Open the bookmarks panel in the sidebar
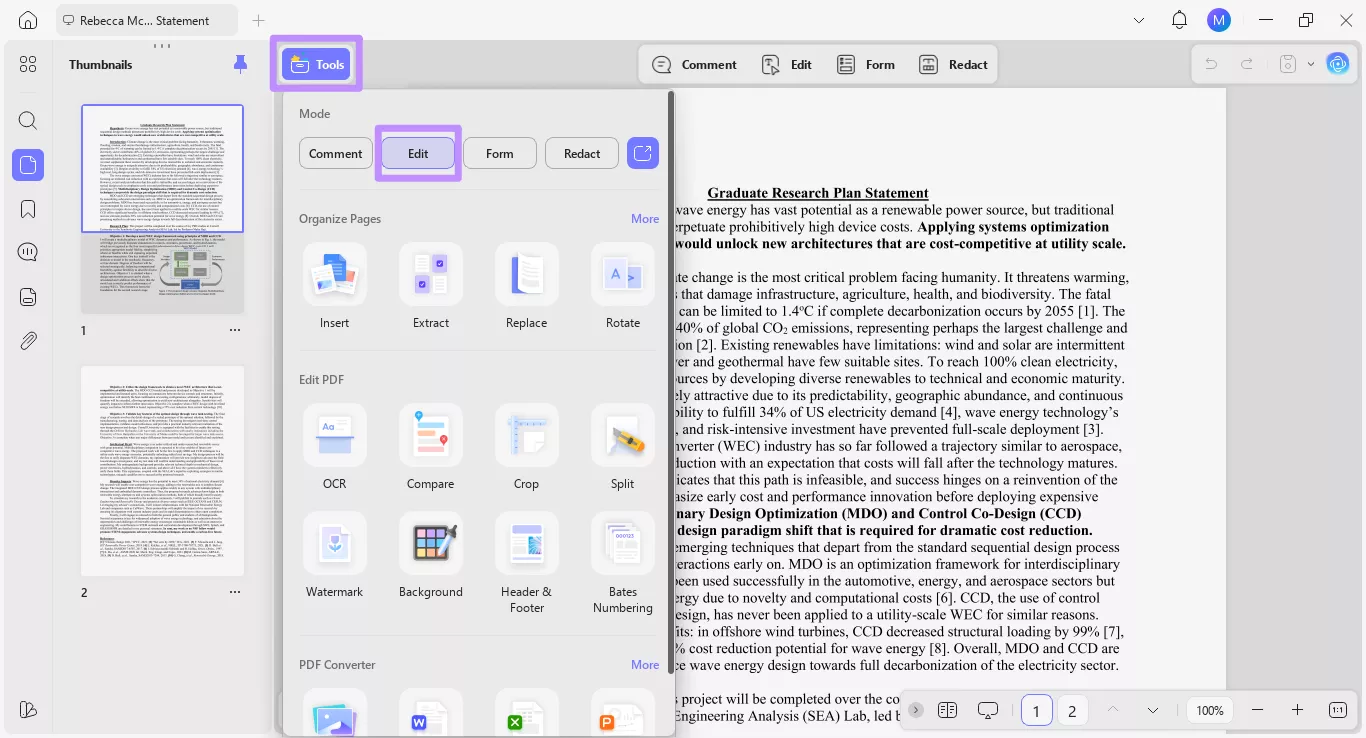The width and height of the screenshot is (1366, 738). click(x=28, y=209)
